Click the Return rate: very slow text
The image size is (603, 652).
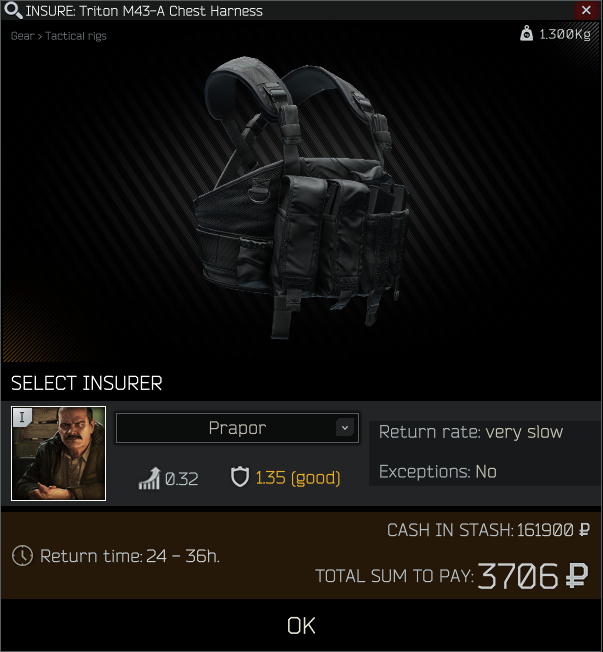471,432
